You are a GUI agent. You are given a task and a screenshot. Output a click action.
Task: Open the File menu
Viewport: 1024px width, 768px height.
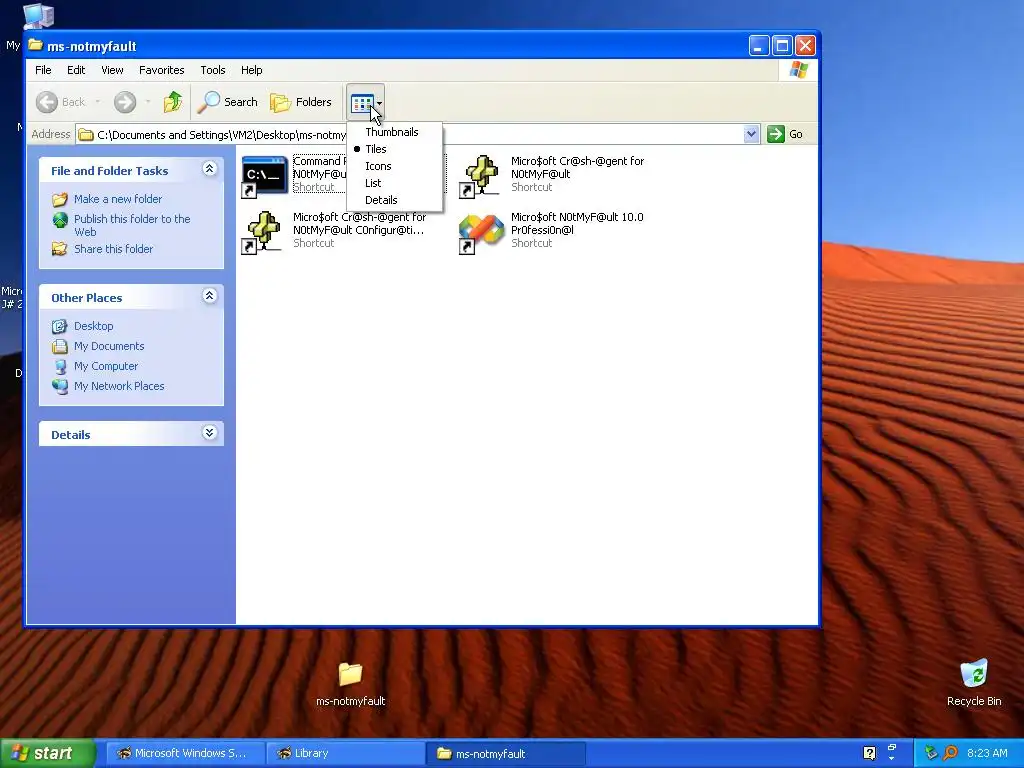43,70
